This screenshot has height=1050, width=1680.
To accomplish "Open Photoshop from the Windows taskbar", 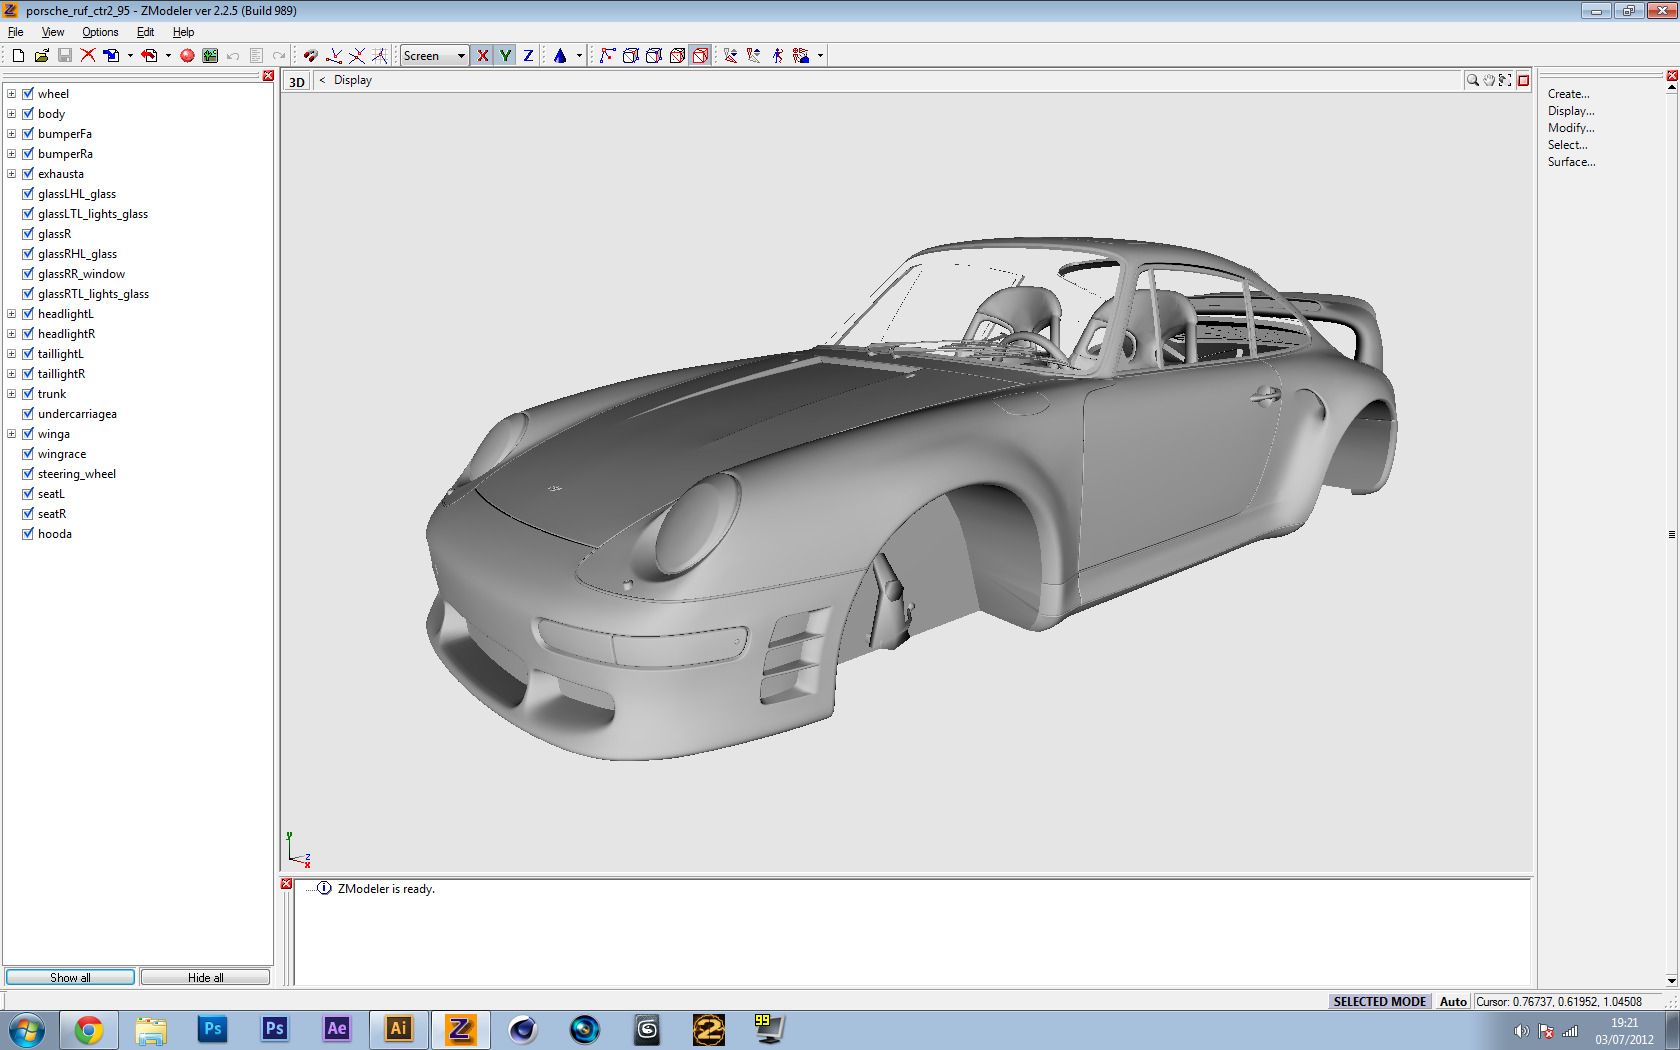I will click(212, 1029).
